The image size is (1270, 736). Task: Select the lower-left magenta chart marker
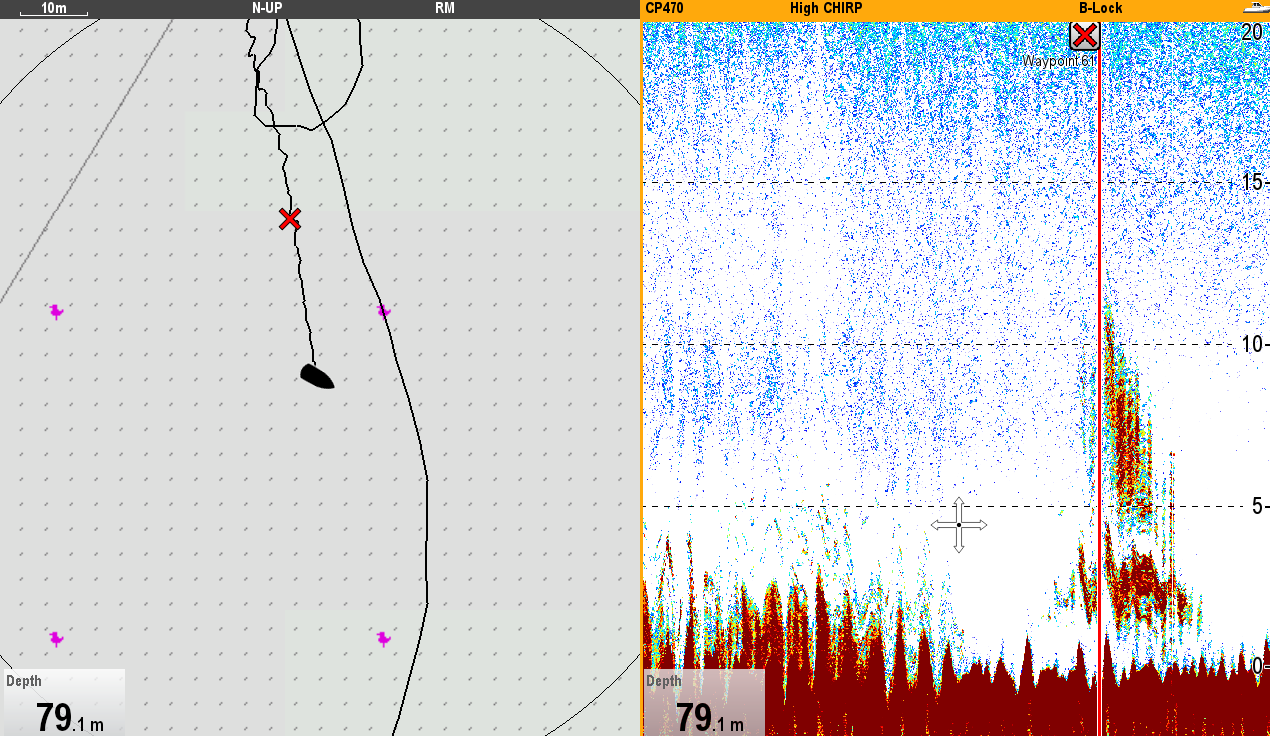[56, 638]
